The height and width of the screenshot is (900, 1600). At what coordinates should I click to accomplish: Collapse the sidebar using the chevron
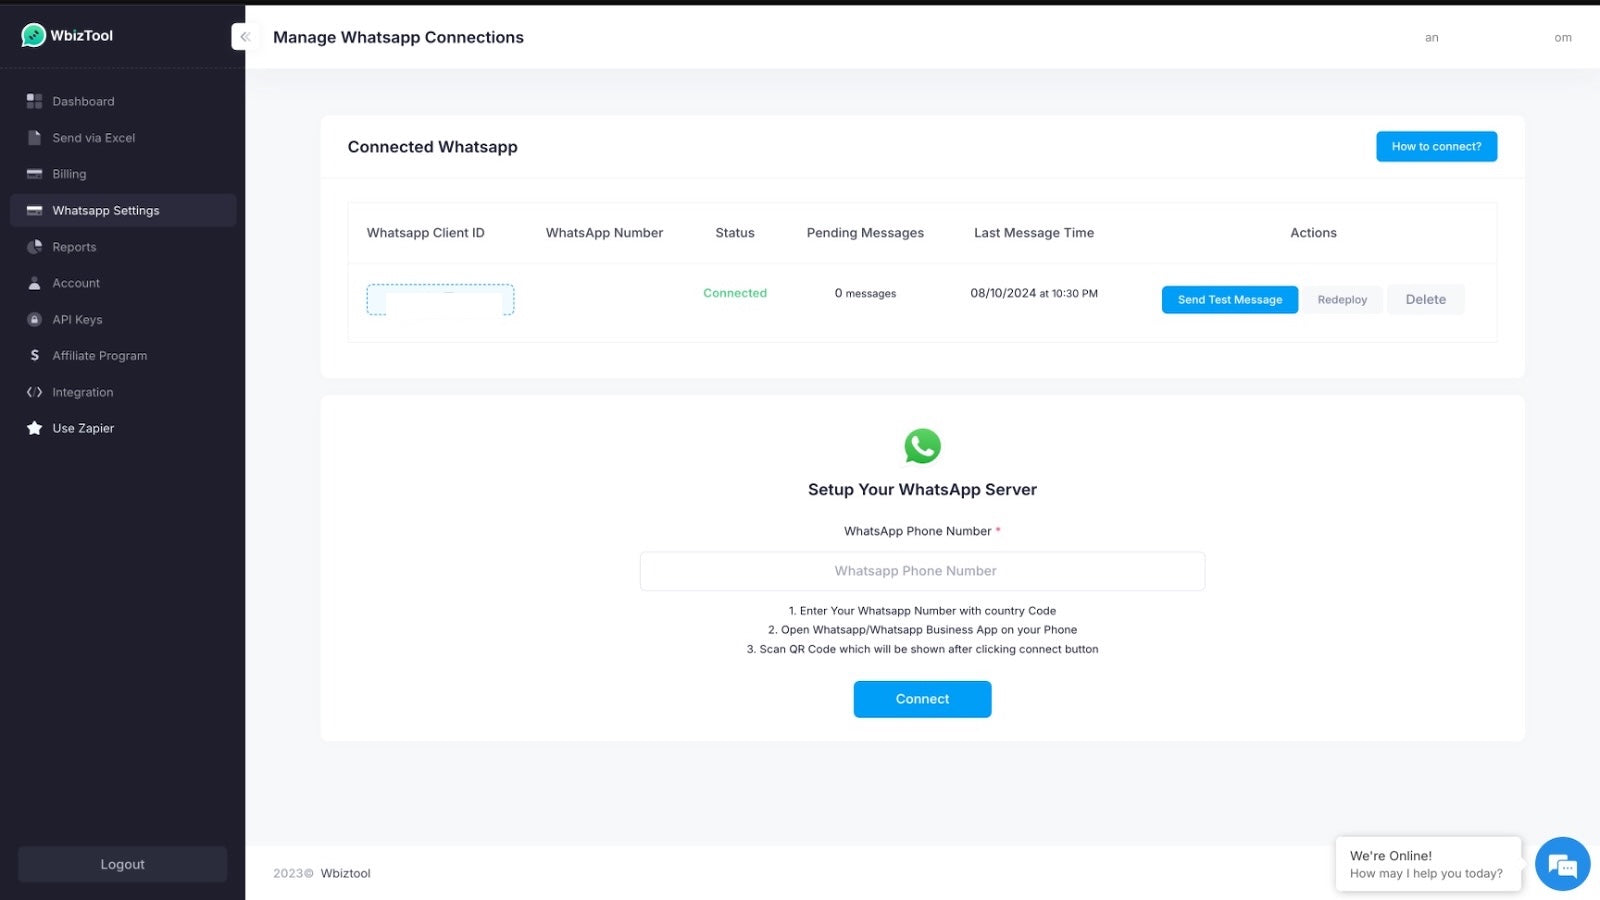245,36
